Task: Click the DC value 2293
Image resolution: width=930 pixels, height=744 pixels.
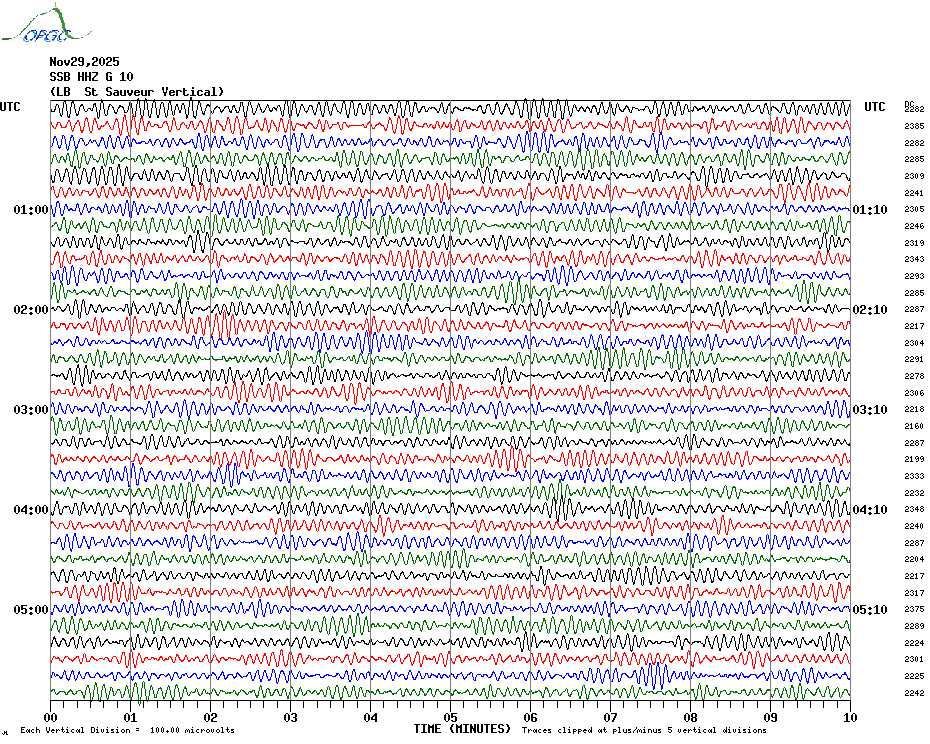Action: [x=914, y=276]
